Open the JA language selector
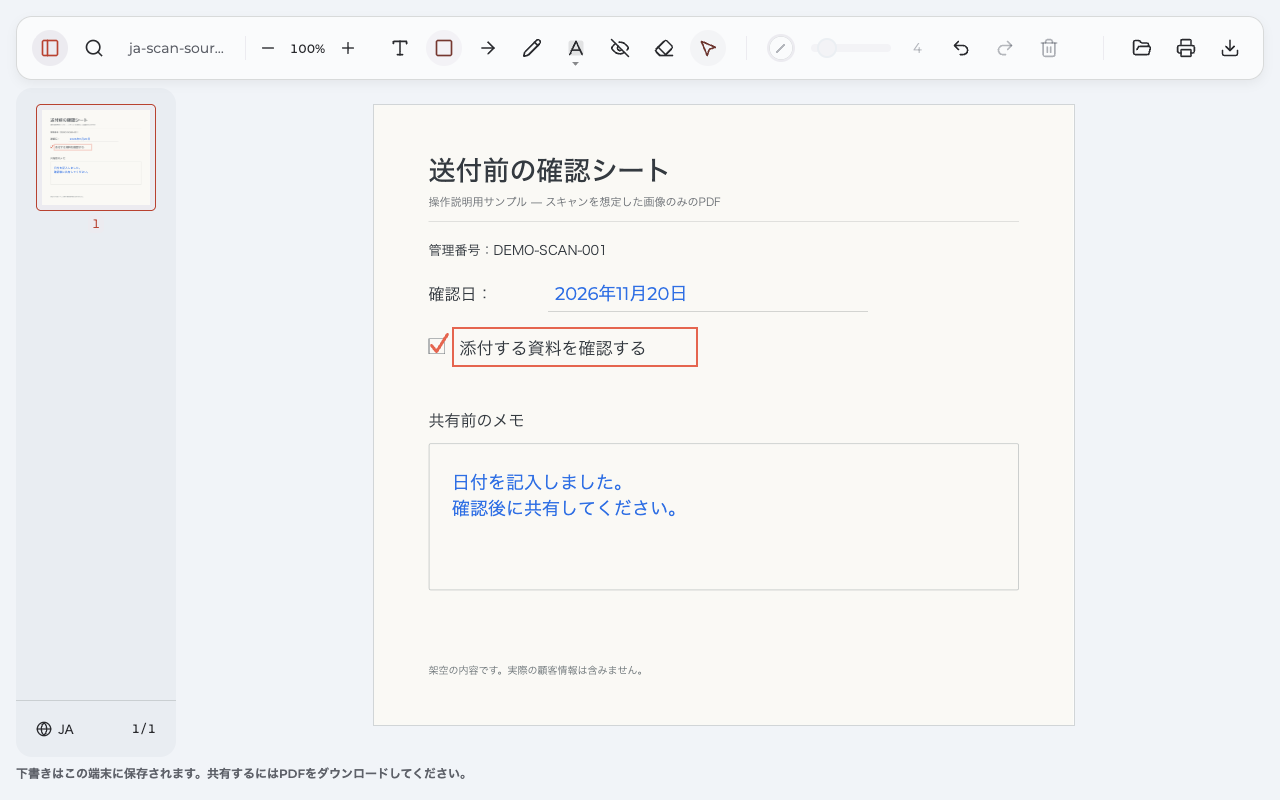1280x800 pixels. pyautogui.click(x=55, y=729)
